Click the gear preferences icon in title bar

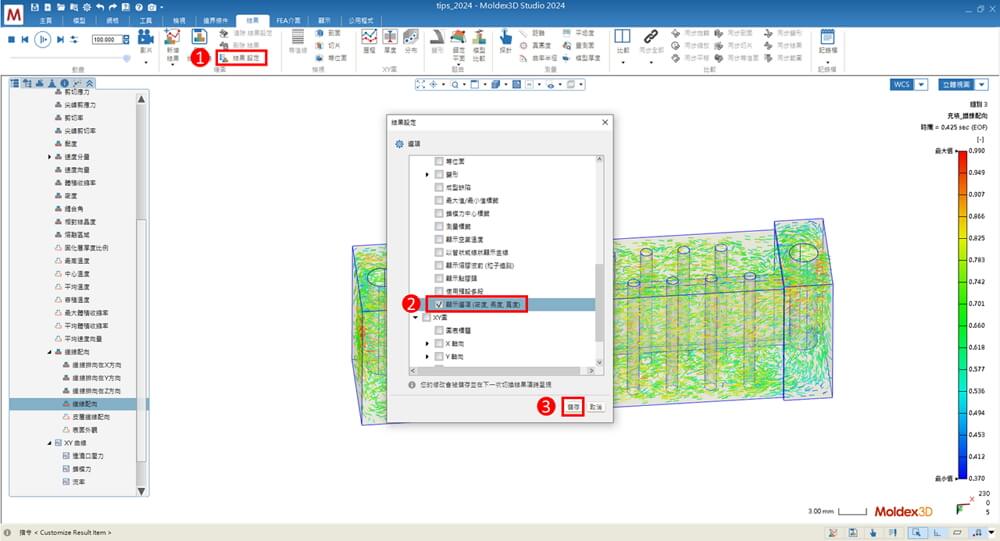87,7
